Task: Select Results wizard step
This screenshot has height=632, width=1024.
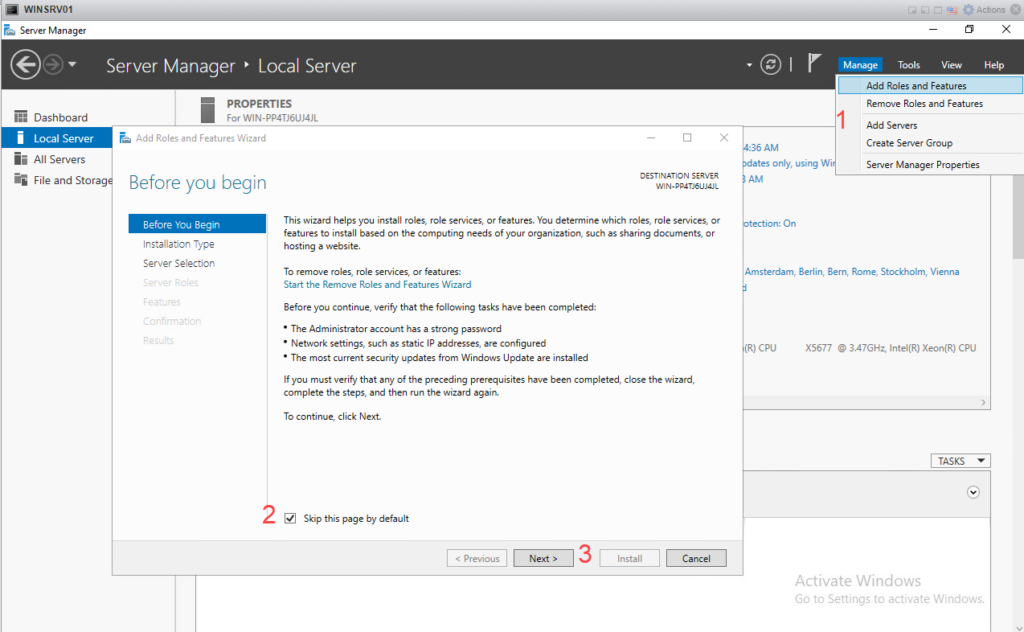Action: point(158,340)
